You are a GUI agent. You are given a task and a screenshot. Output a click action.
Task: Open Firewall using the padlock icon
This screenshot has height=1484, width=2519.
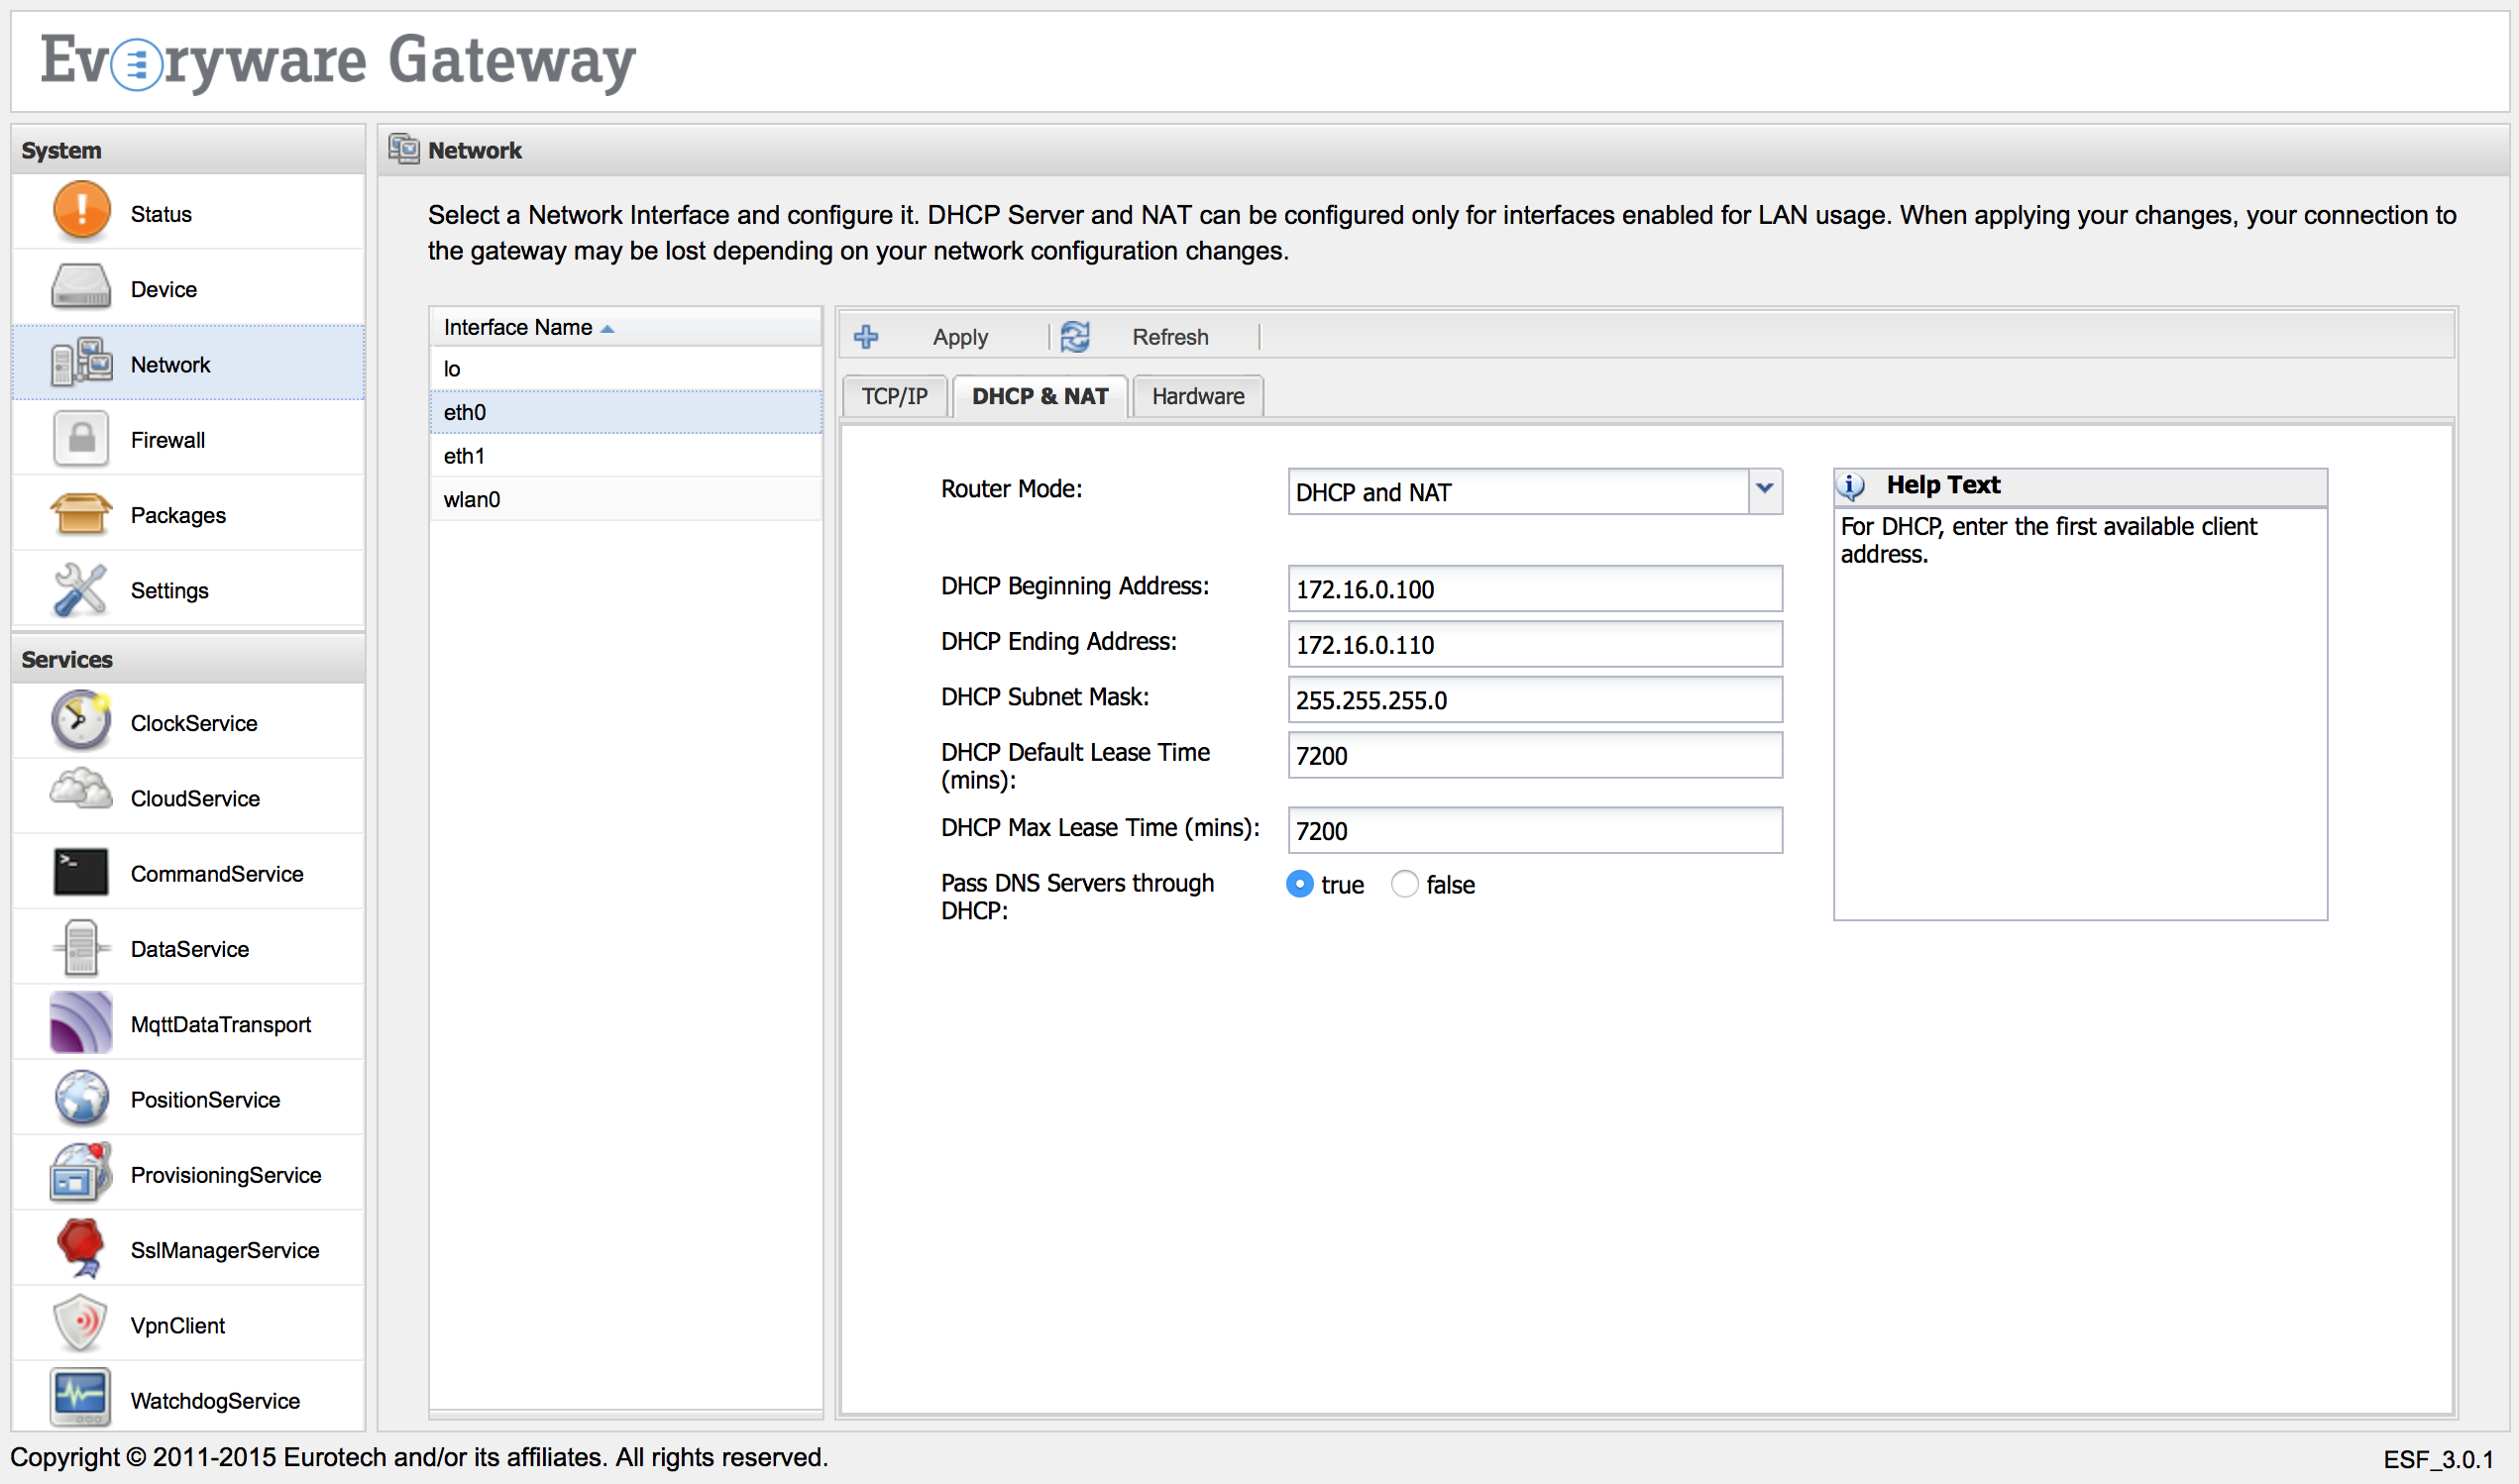coord(81,439)
